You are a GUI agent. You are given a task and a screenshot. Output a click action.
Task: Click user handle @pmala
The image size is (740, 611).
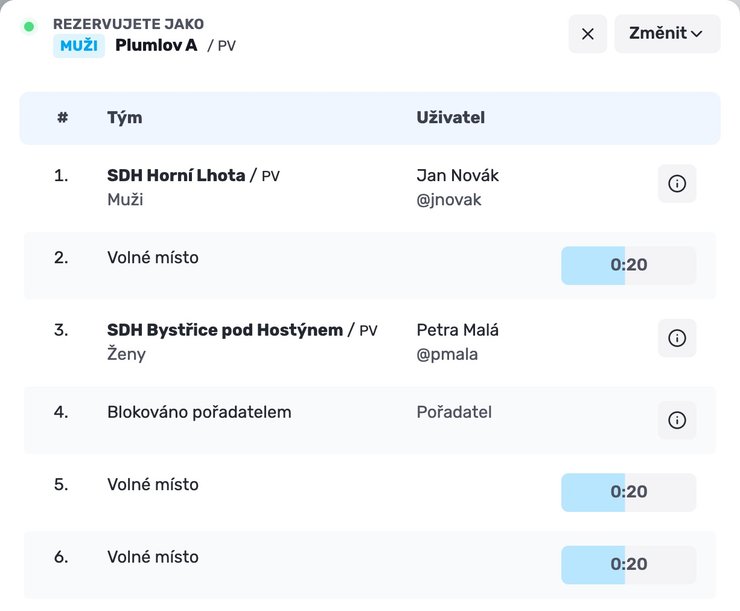point(447,354)
